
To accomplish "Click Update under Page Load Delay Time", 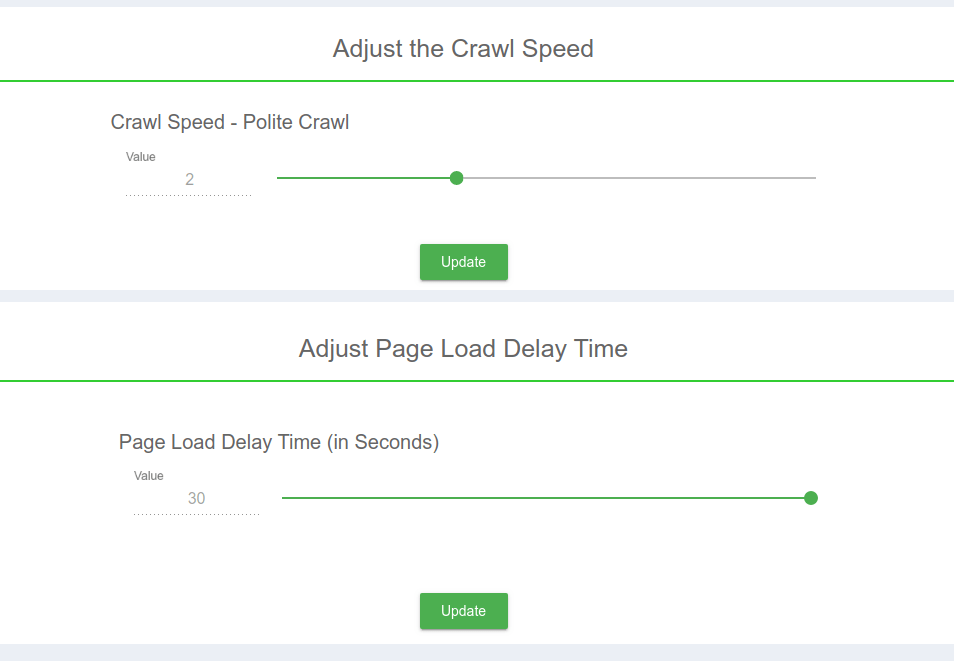I will 463,611.
